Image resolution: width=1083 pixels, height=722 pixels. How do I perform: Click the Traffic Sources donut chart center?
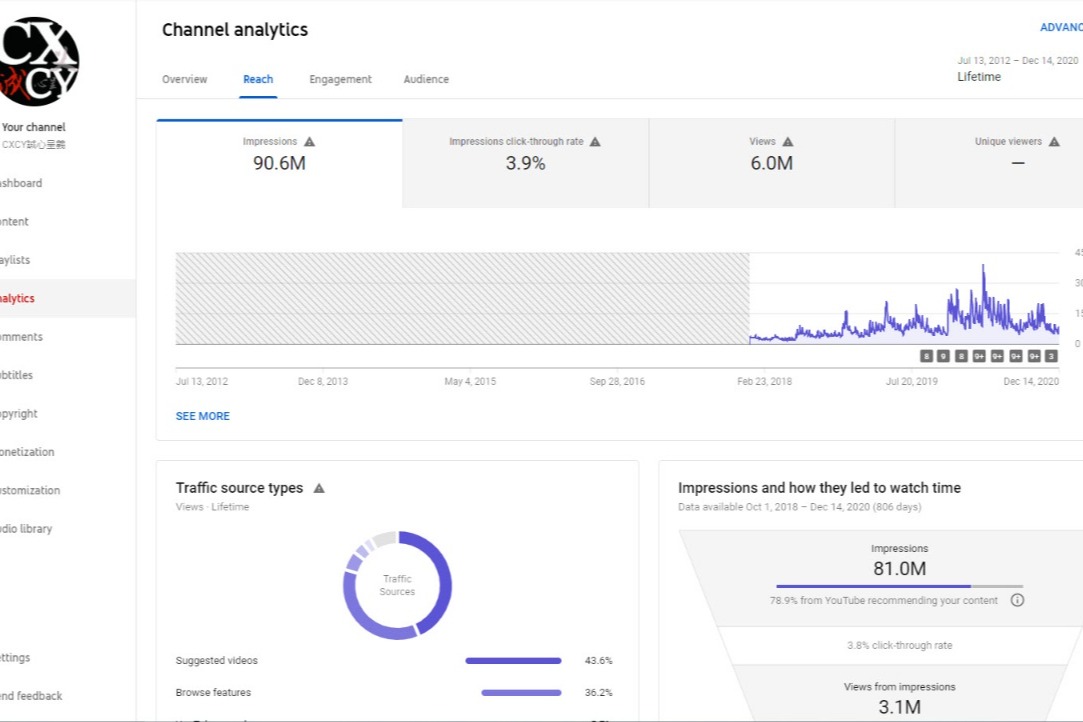(397, 585)
